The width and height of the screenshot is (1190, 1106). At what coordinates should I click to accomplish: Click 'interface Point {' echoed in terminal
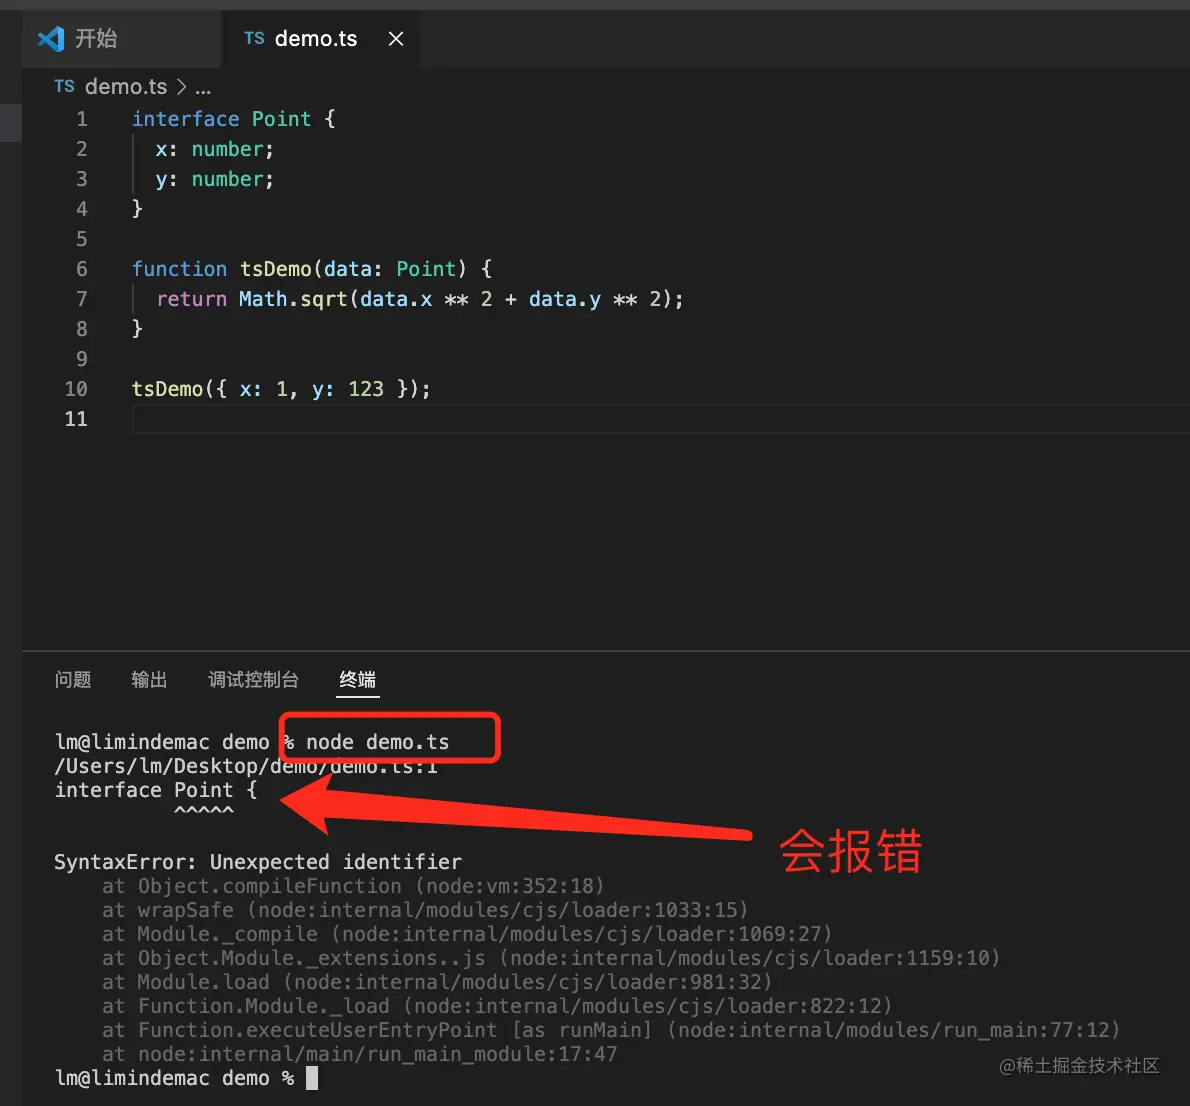(156, 790)
